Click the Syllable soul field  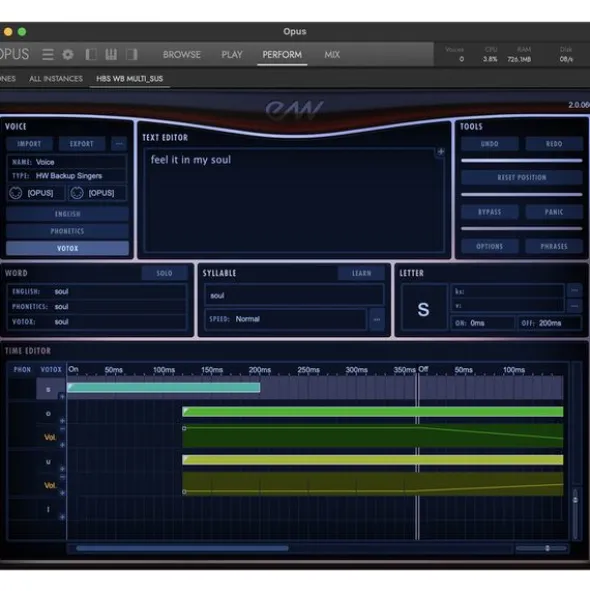tap(294, 296)
